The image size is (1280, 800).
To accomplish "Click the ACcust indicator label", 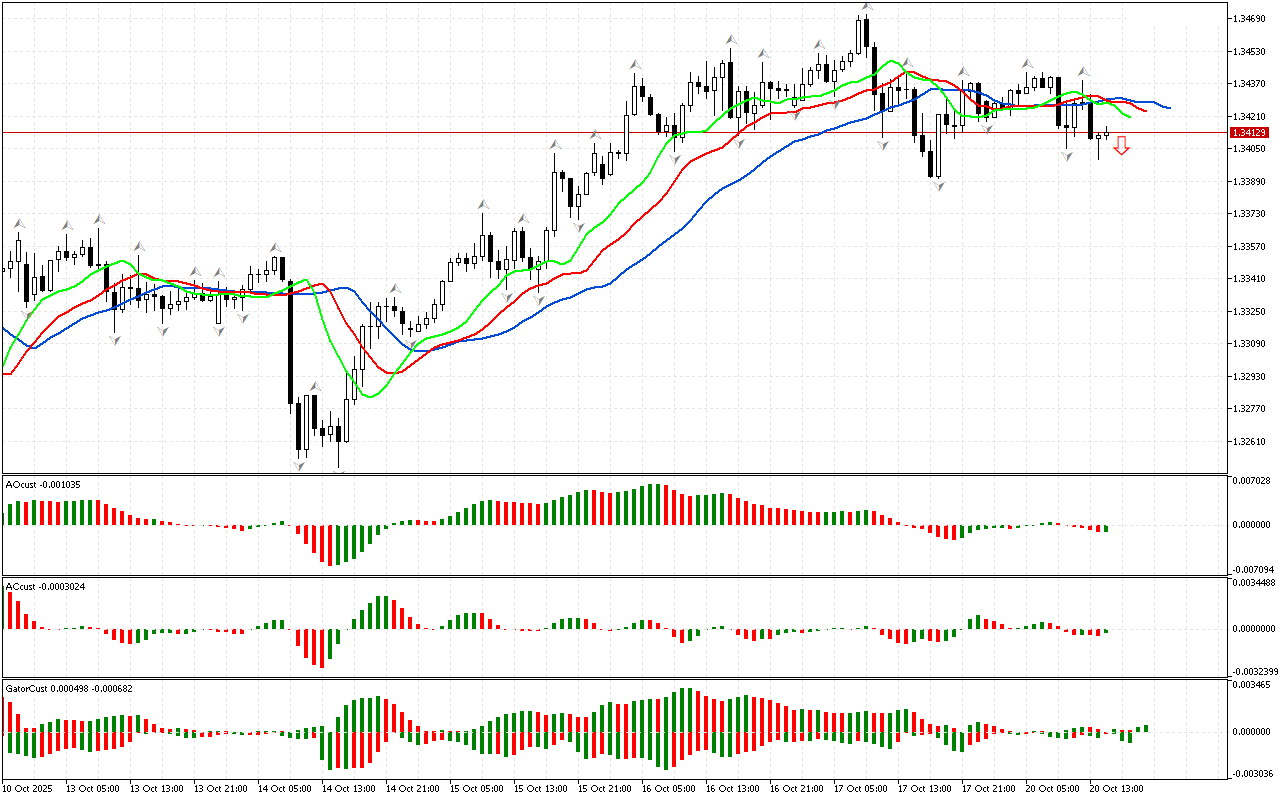I will pos(45,586).
